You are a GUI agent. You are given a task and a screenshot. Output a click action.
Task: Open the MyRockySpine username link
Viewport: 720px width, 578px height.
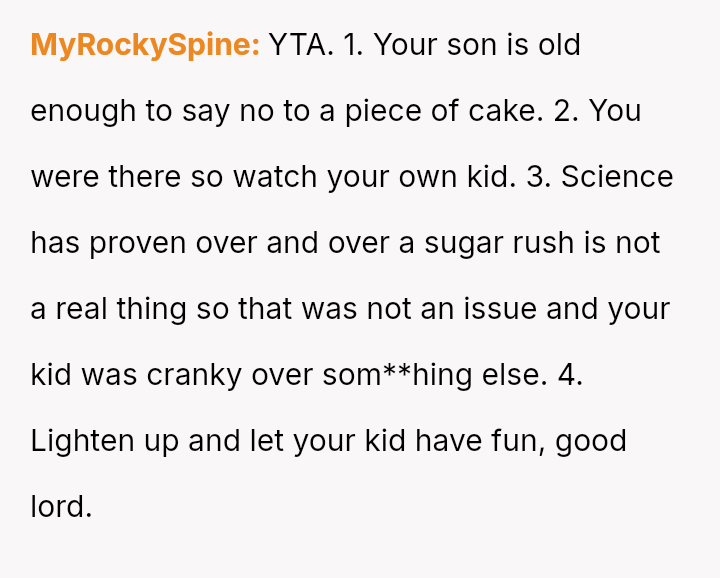145,45
